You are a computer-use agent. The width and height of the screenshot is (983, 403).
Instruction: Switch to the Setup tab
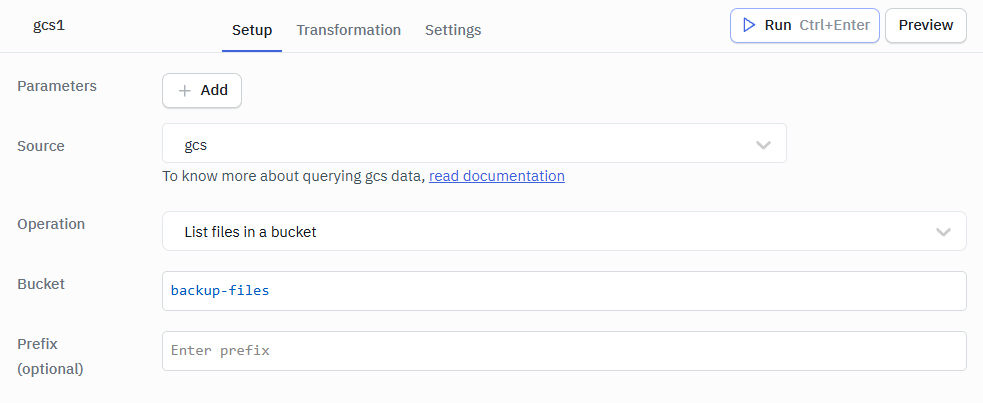252,30
